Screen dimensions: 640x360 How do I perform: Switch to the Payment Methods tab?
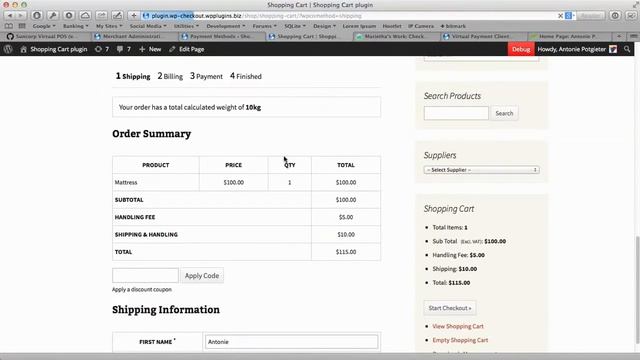(221, 36)
